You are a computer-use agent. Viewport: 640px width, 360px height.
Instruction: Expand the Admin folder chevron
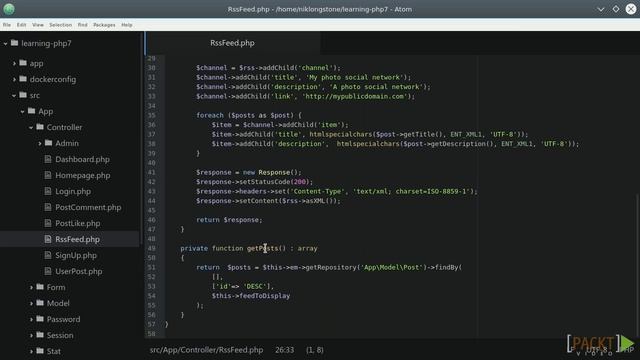(40, 143)
